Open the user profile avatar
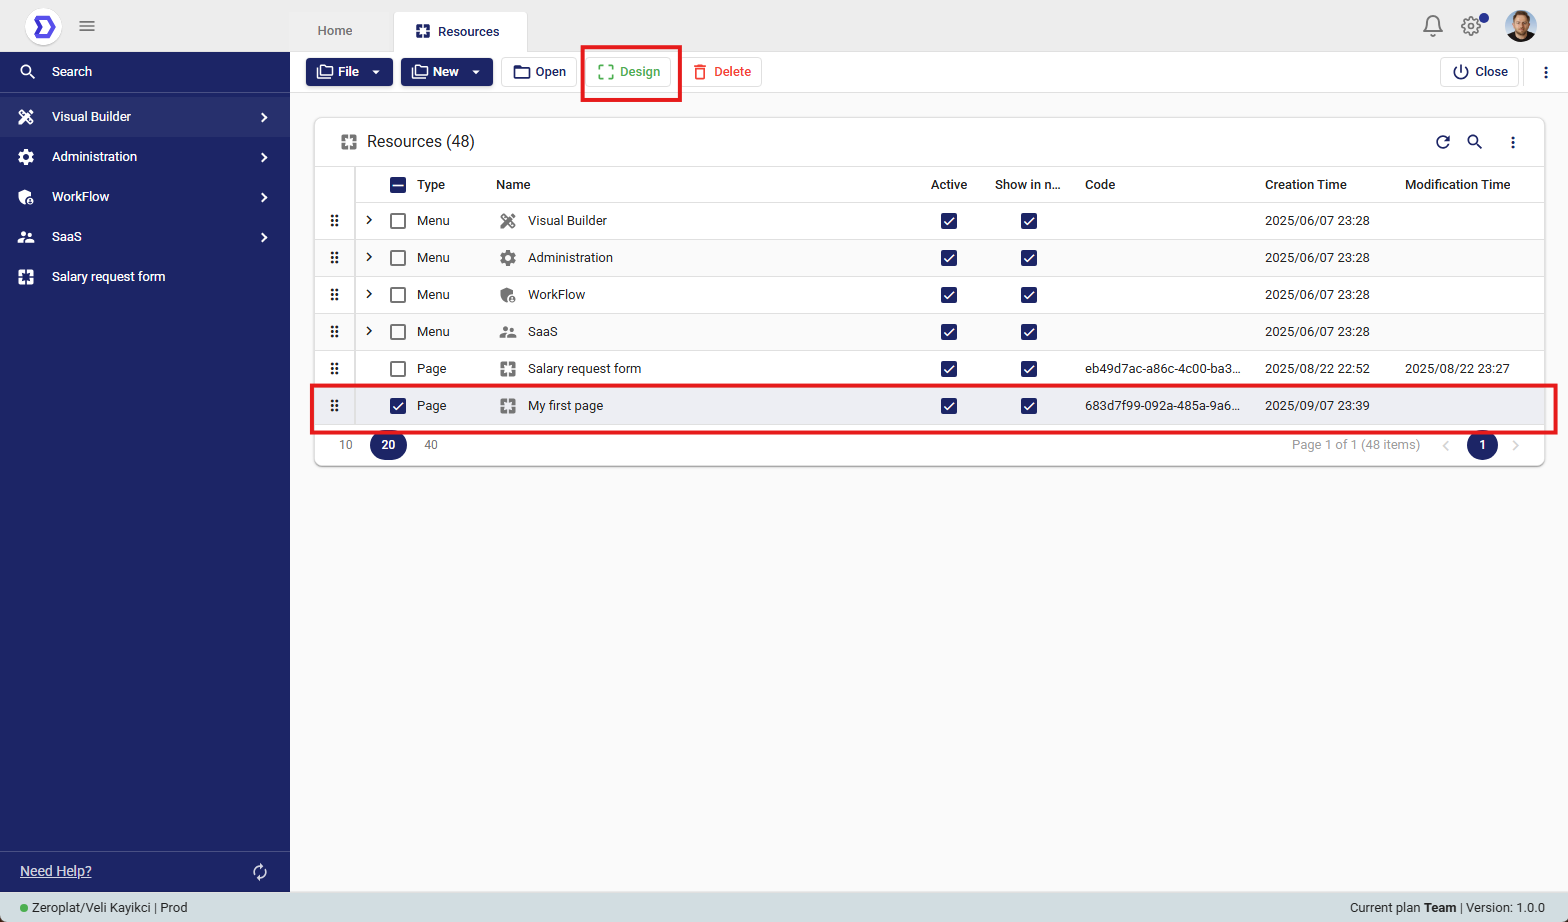Image resolution: width=1568 pixels, height=922 pixels. 1520,26
